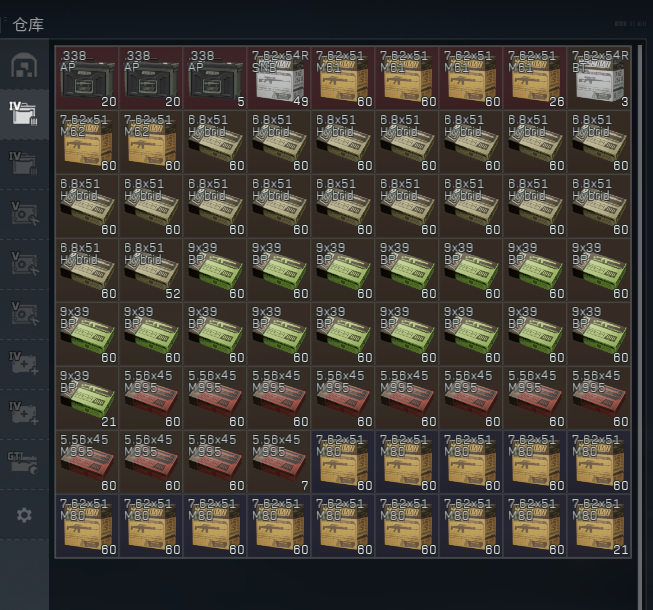
Task: Switch to the dimmed IV folder container
Action: 24,164
